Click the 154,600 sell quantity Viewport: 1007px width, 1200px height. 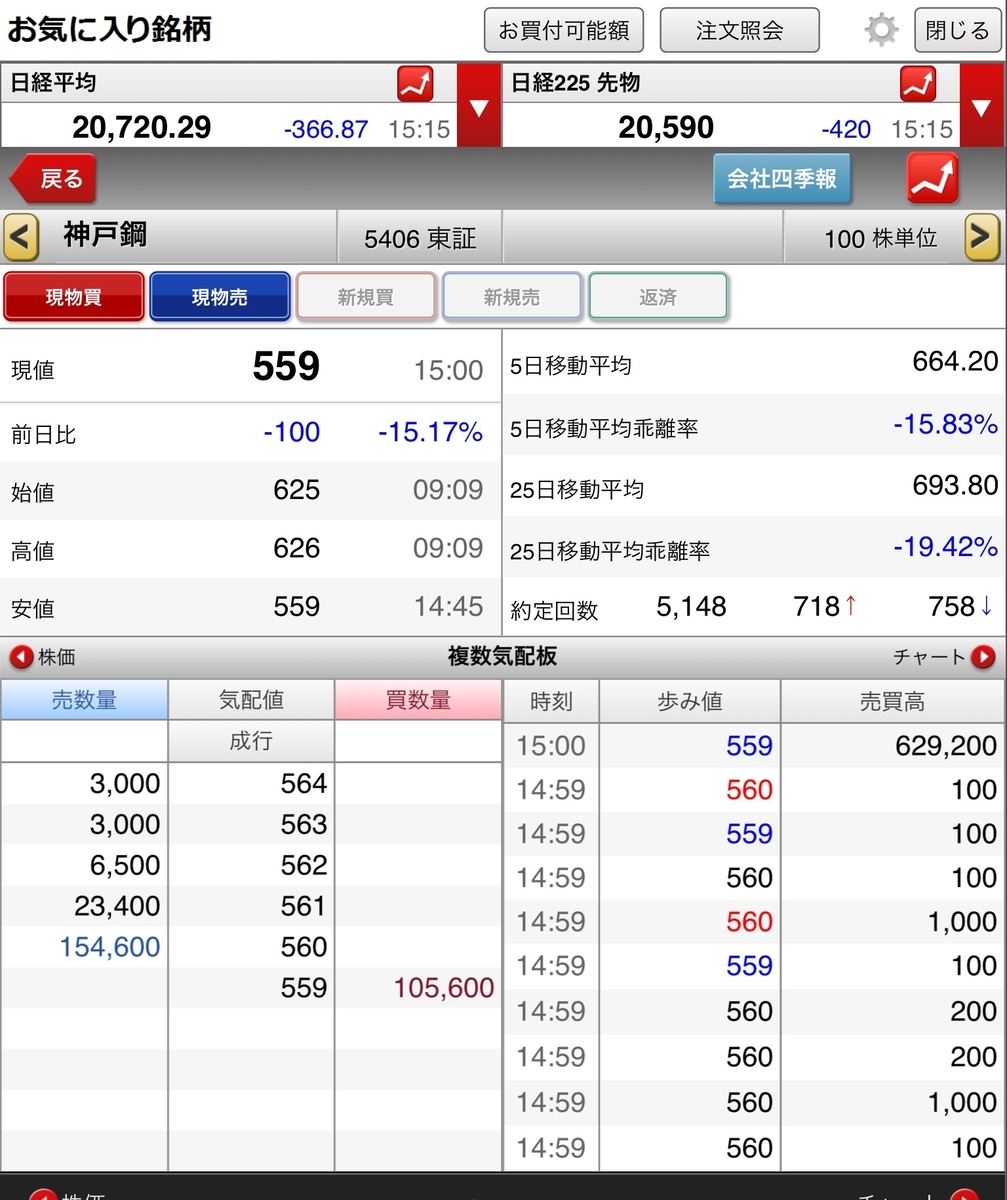click(x=110, y=947)
